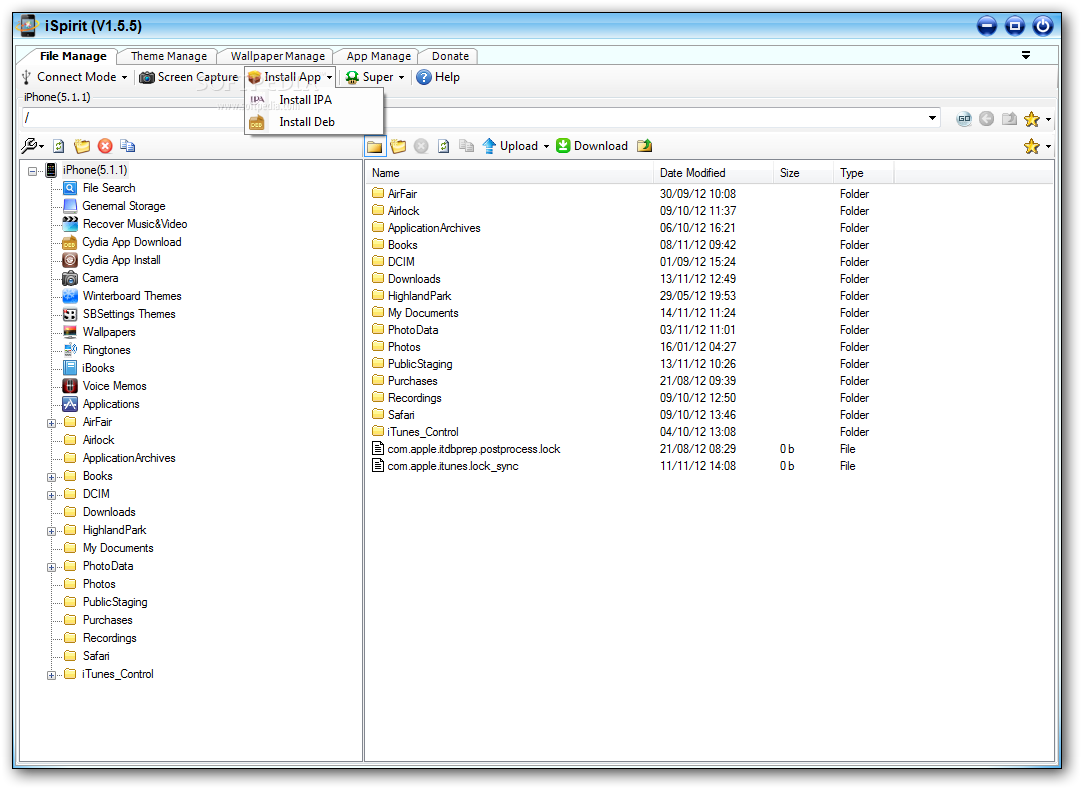Click the export folder icon after Download
This screenshot has height=789, width=1082.
[x=645, y=146]
